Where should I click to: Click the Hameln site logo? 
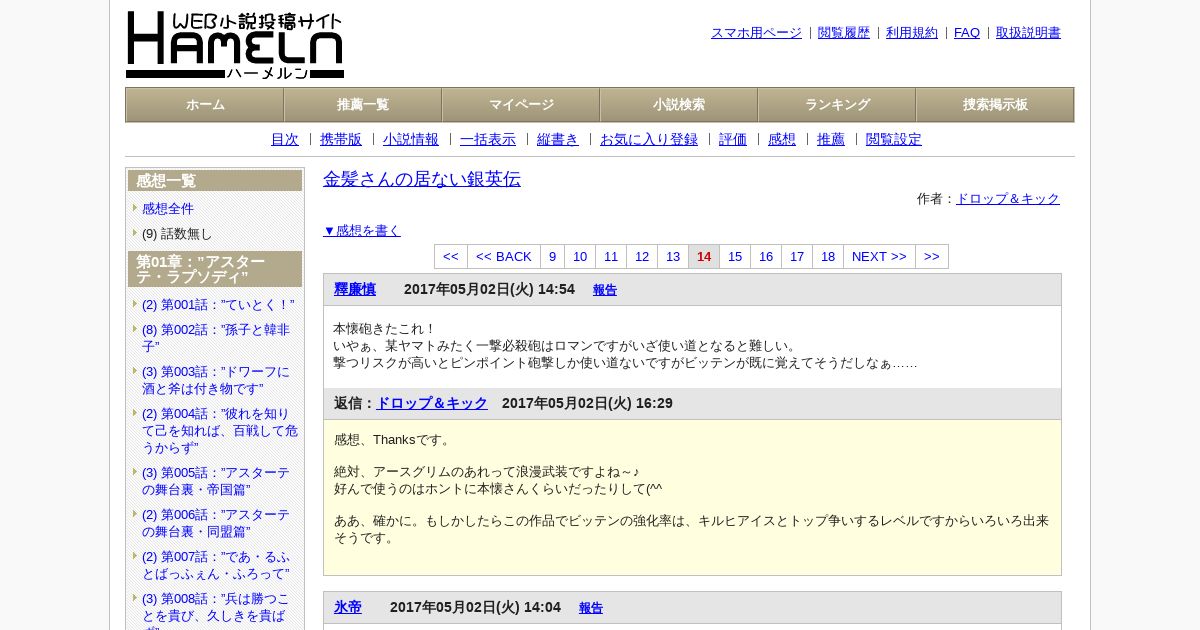(x=235, y=45)
